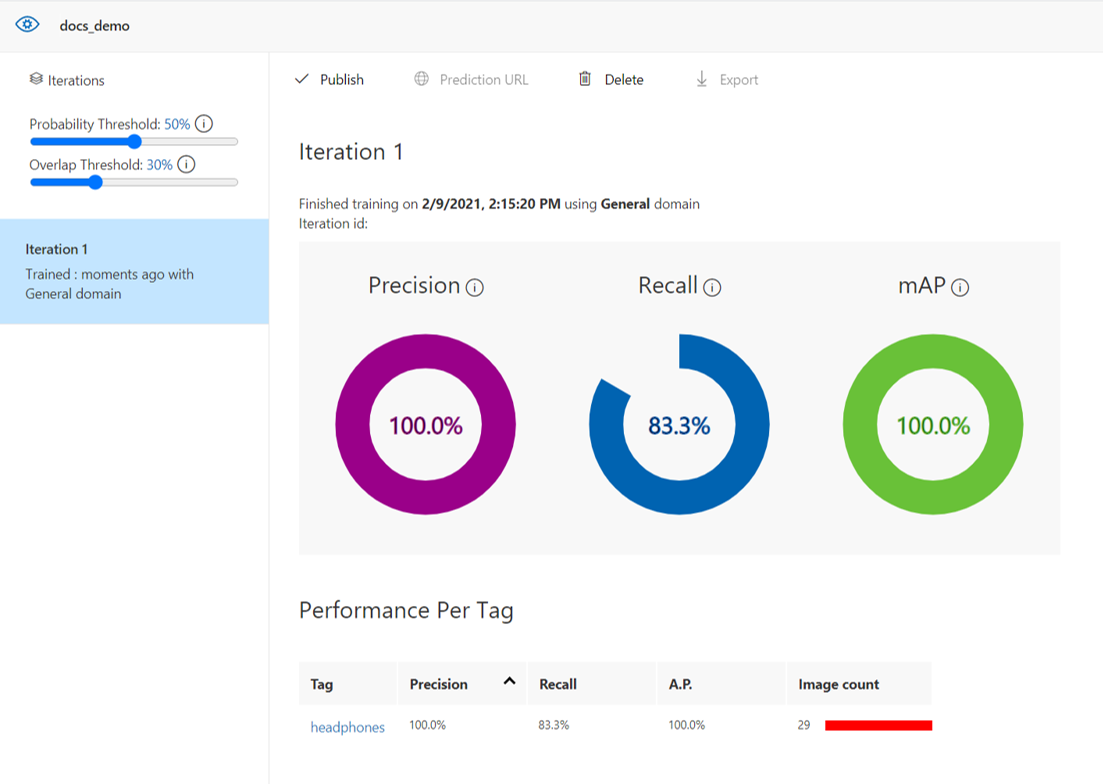Click the red image count bar

click(879, 726)
